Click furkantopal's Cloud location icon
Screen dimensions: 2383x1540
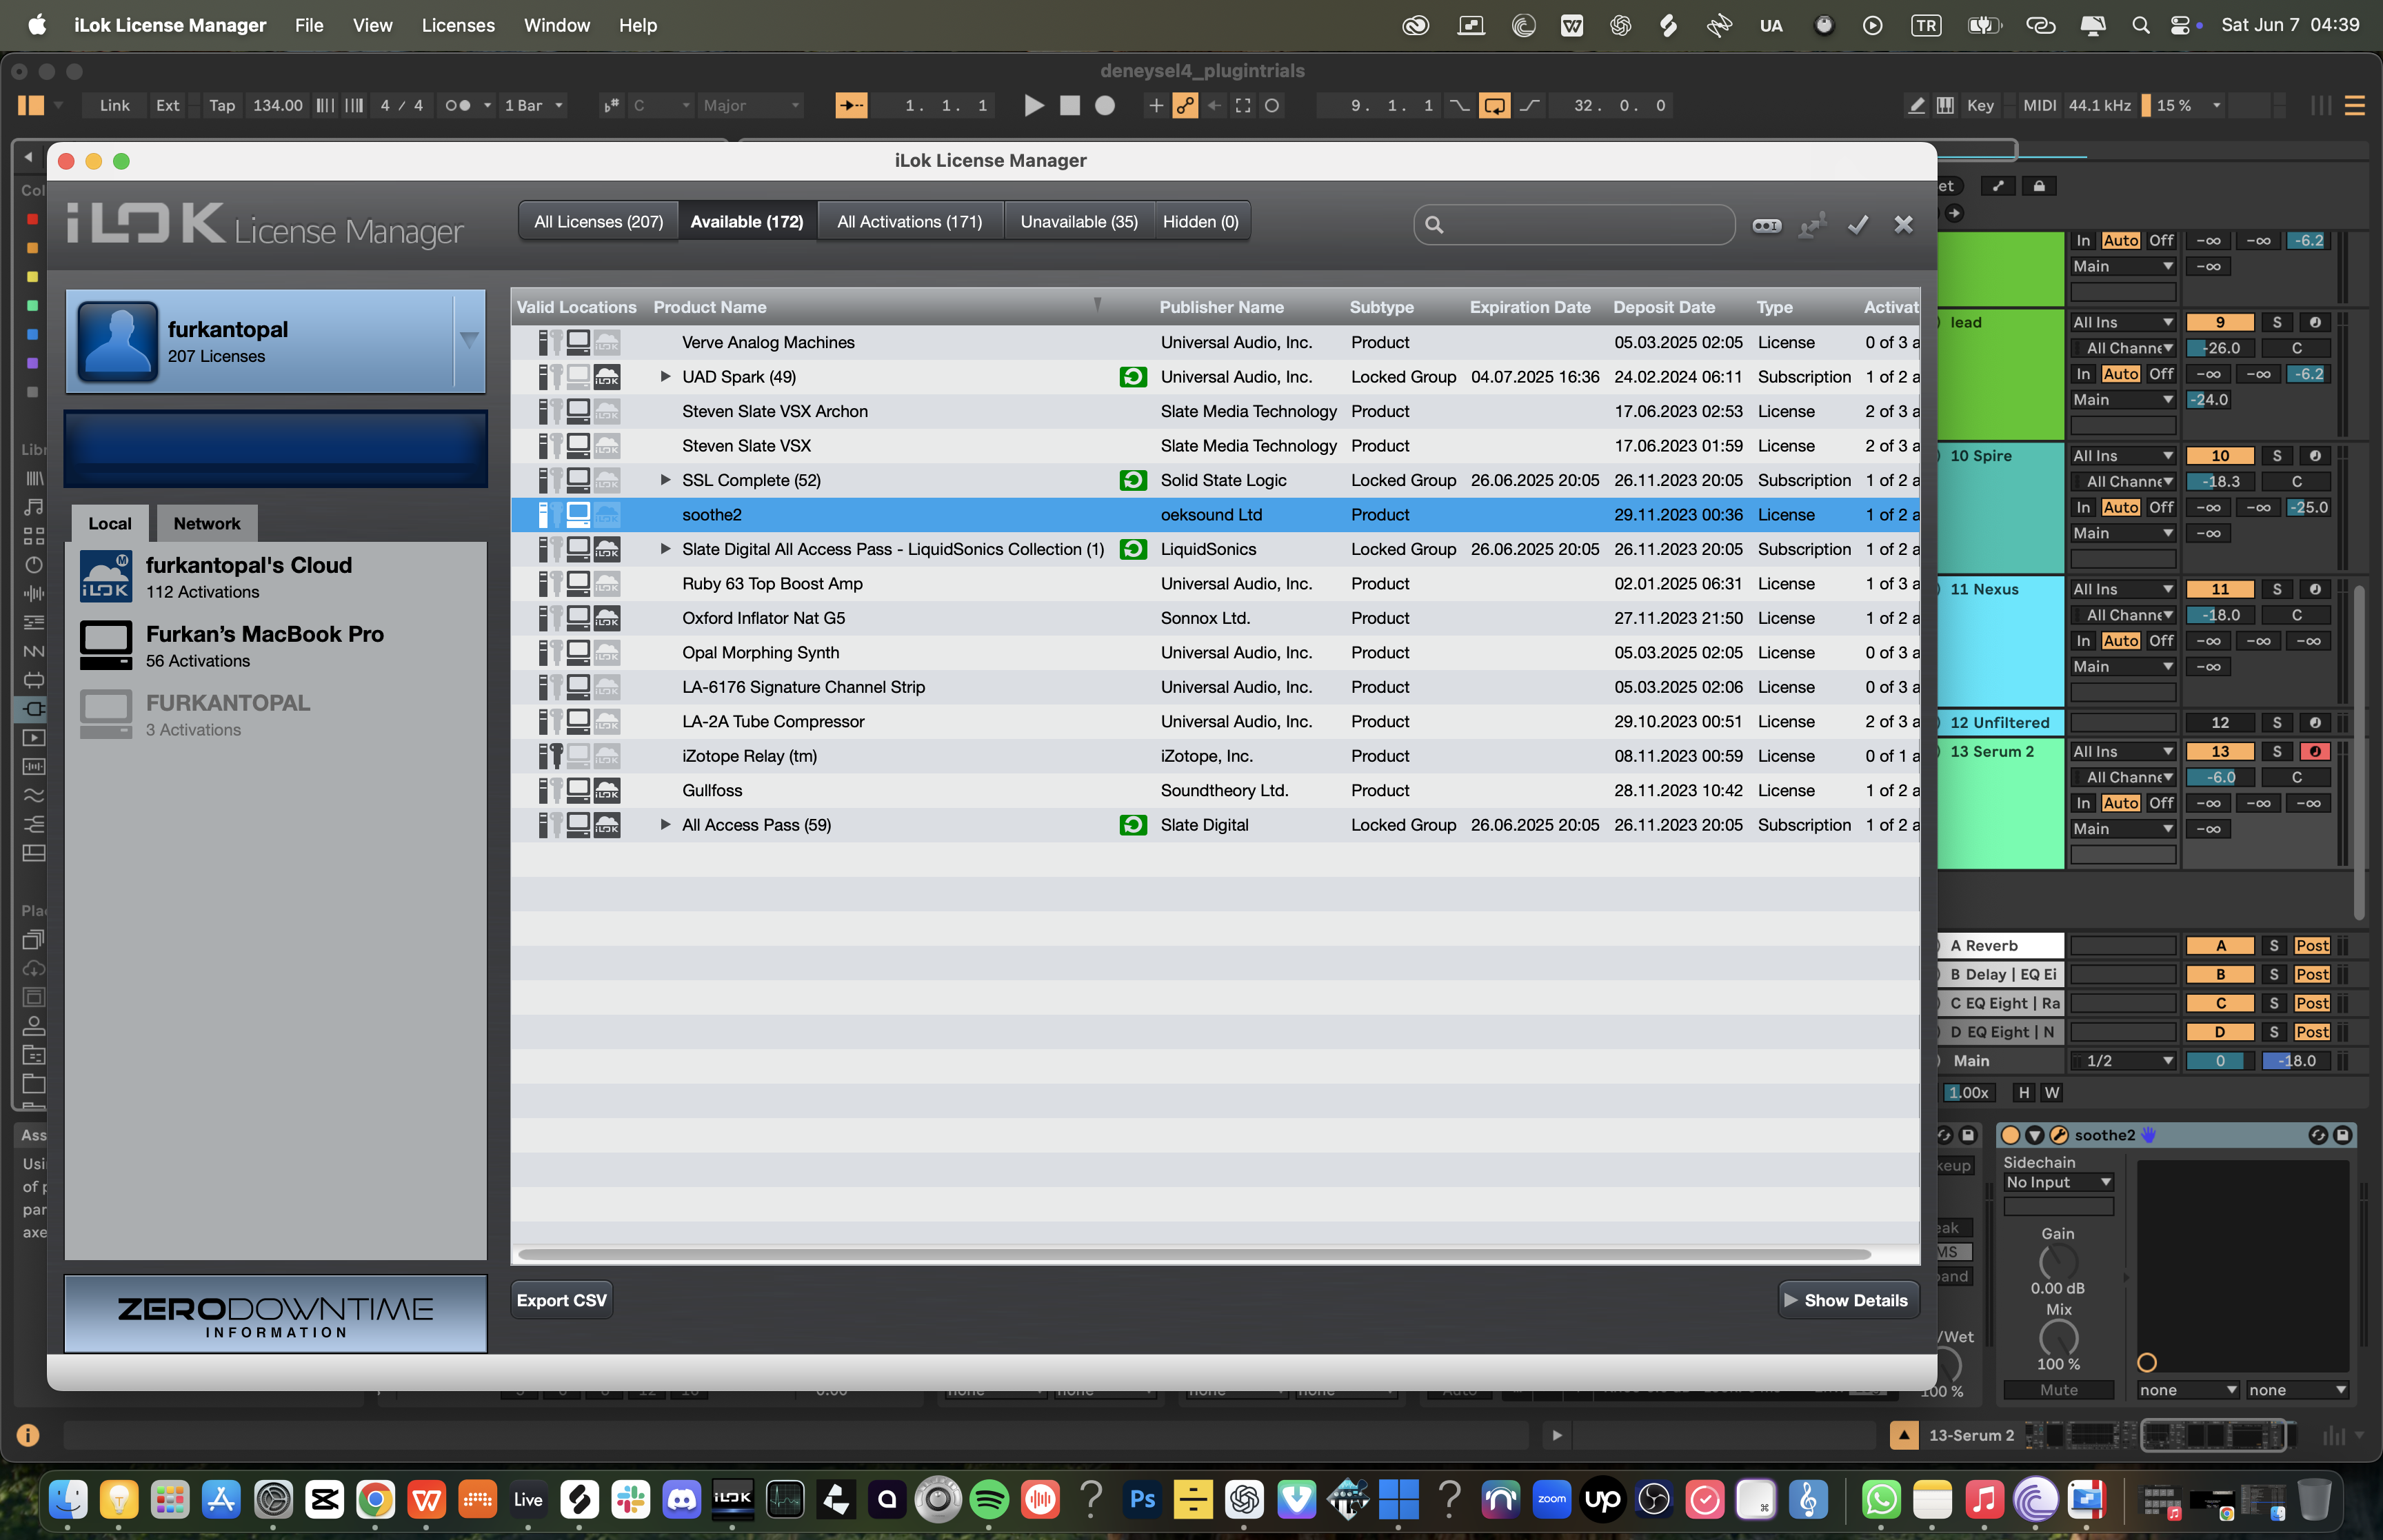click(x=106, y=577)
